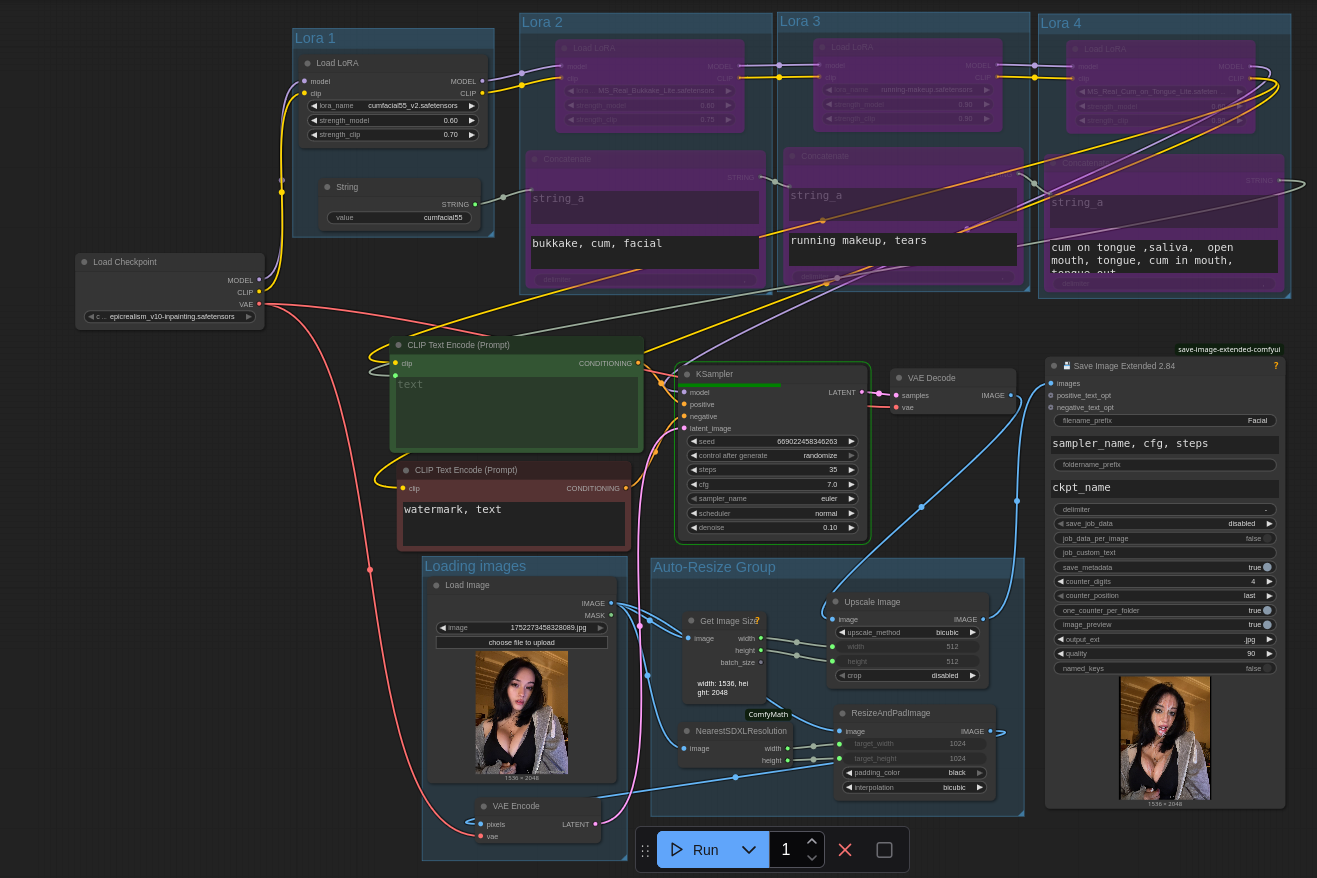Decrease the batch count with the down arrow
This screenshot has width=1317, height=878.
(x=812, y=857)
